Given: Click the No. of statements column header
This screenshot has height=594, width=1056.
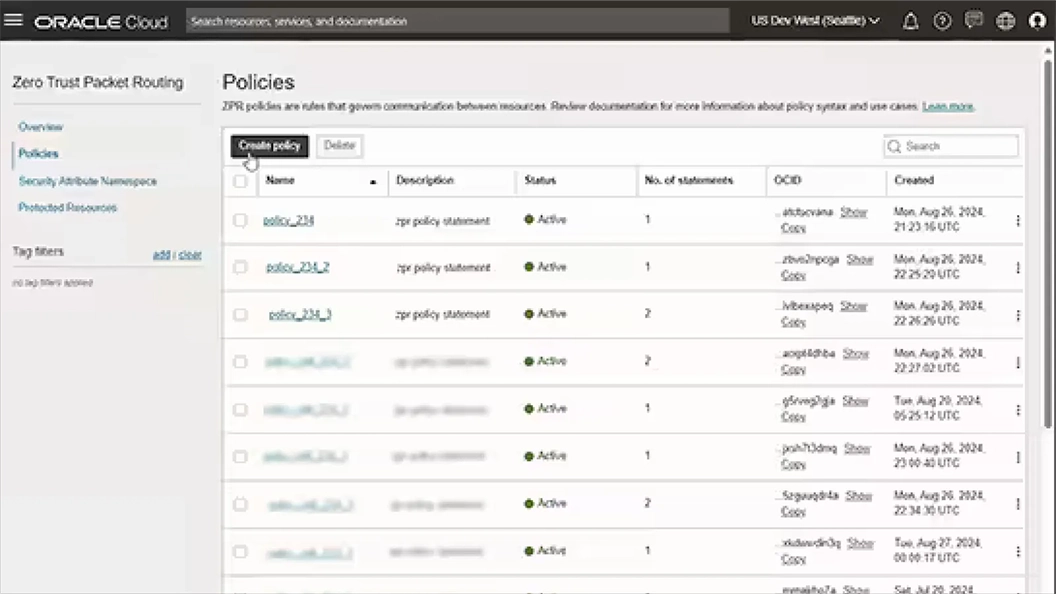Looking at the screenshot, I should click(x=688, y=180).
